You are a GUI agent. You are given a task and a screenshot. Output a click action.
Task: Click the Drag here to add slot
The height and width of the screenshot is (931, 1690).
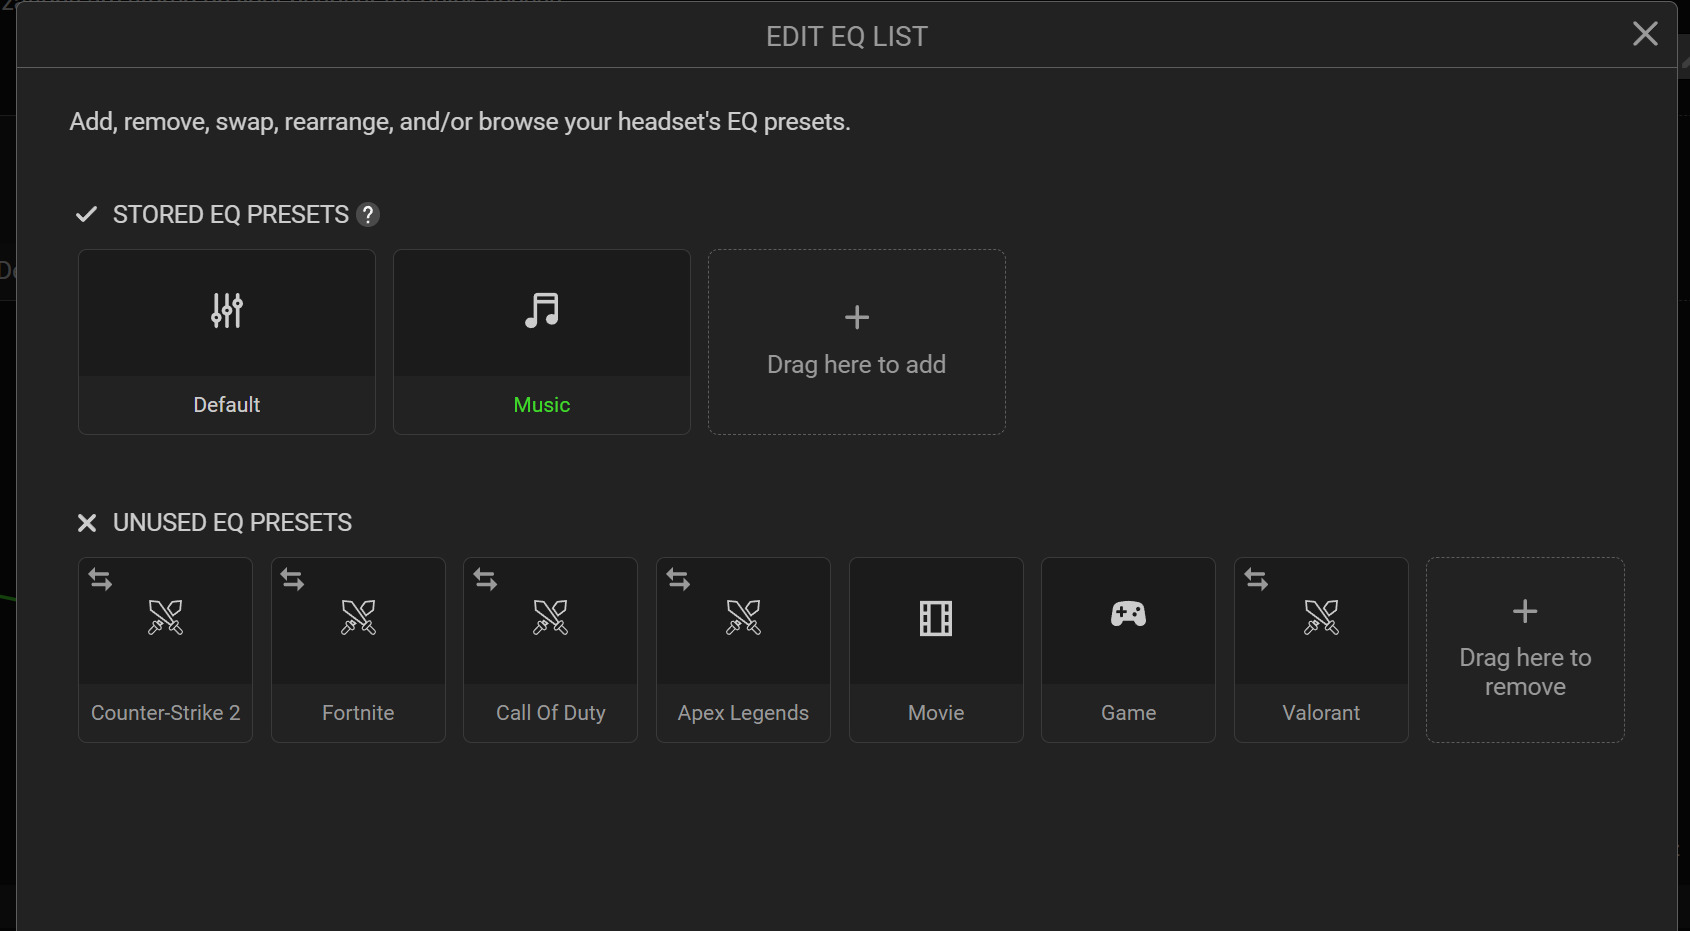pyautogui.click(x=856, y=342)
